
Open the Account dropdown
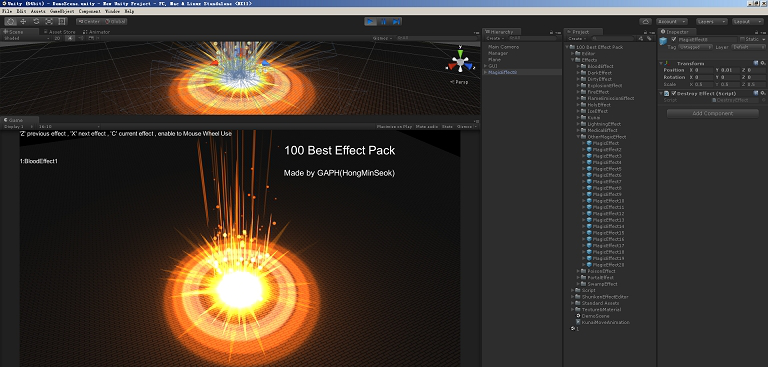(672, 22)
